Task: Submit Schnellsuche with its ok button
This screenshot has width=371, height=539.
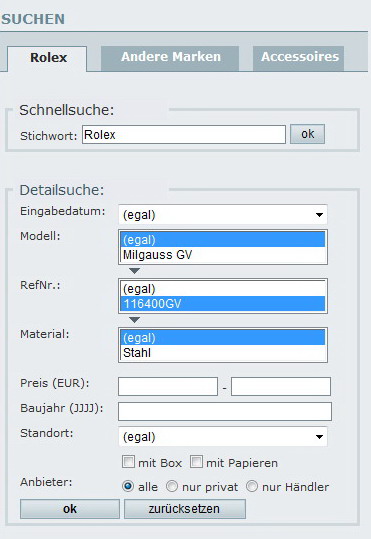Action: [307, 134]
